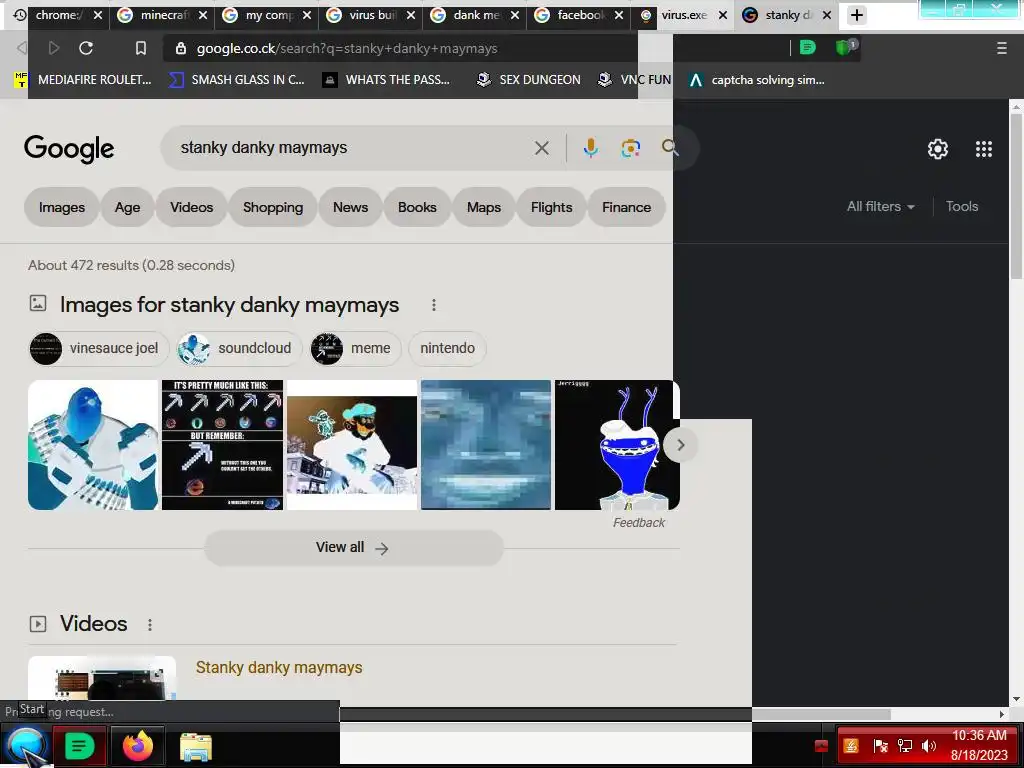1024x768 pixels.
Task: Filter results by Age chip
Action: (x=127, y=208)
